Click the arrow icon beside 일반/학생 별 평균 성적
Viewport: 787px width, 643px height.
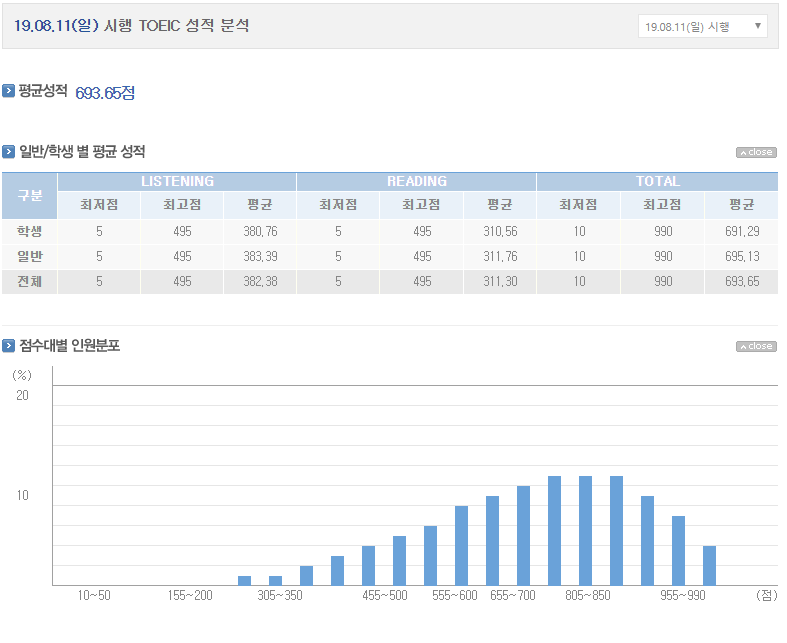[x=9, y=152]
